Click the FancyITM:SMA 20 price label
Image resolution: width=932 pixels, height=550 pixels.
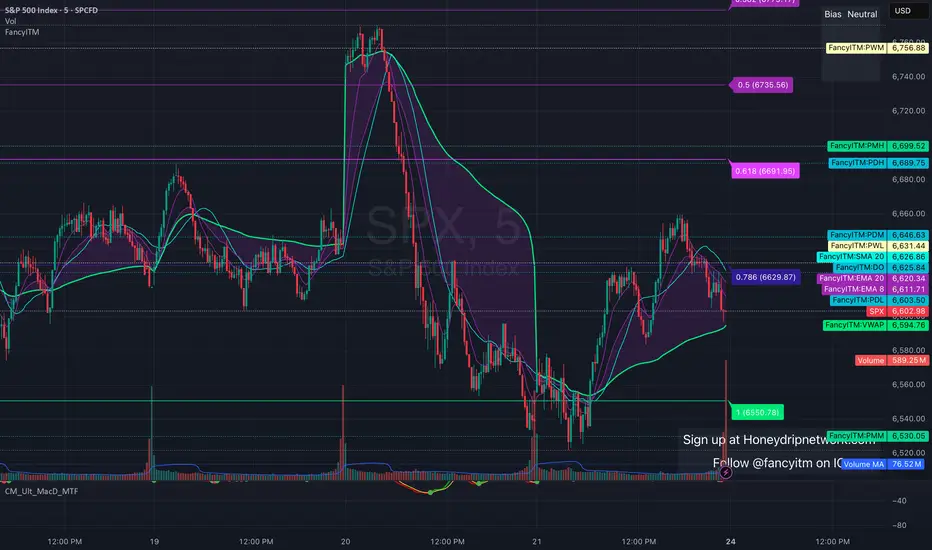click(873, 257)
